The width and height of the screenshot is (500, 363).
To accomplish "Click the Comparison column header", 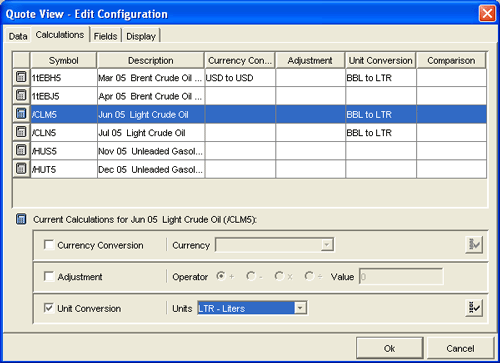I will (451, 60).
